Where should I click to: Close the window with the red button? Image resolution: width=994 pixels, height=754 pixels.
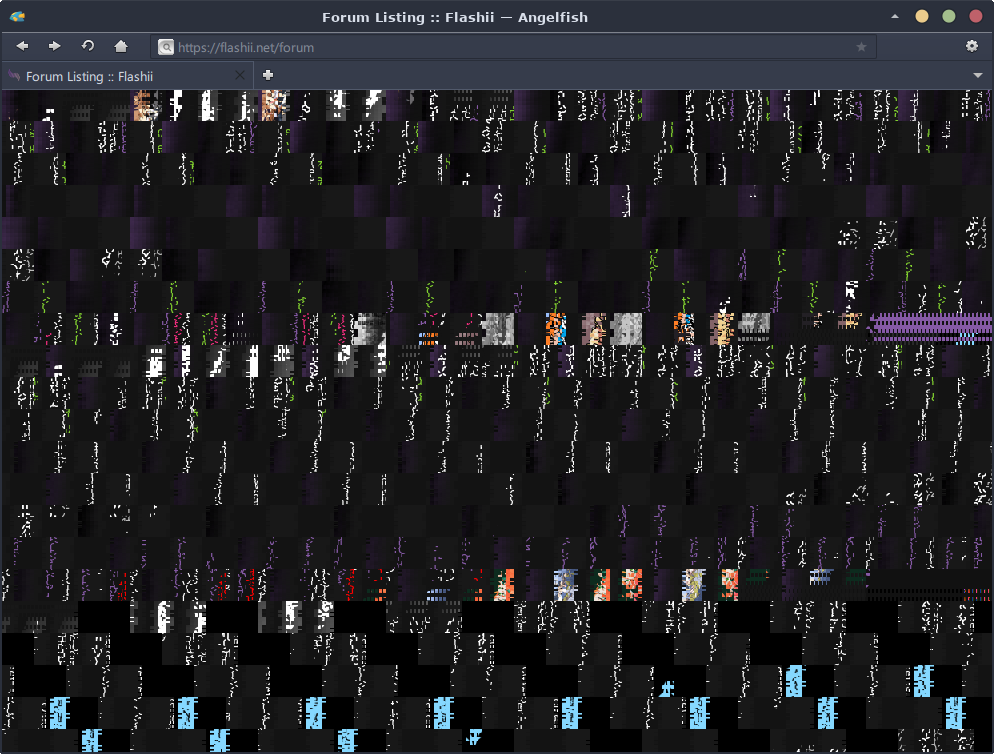(976, 16)
